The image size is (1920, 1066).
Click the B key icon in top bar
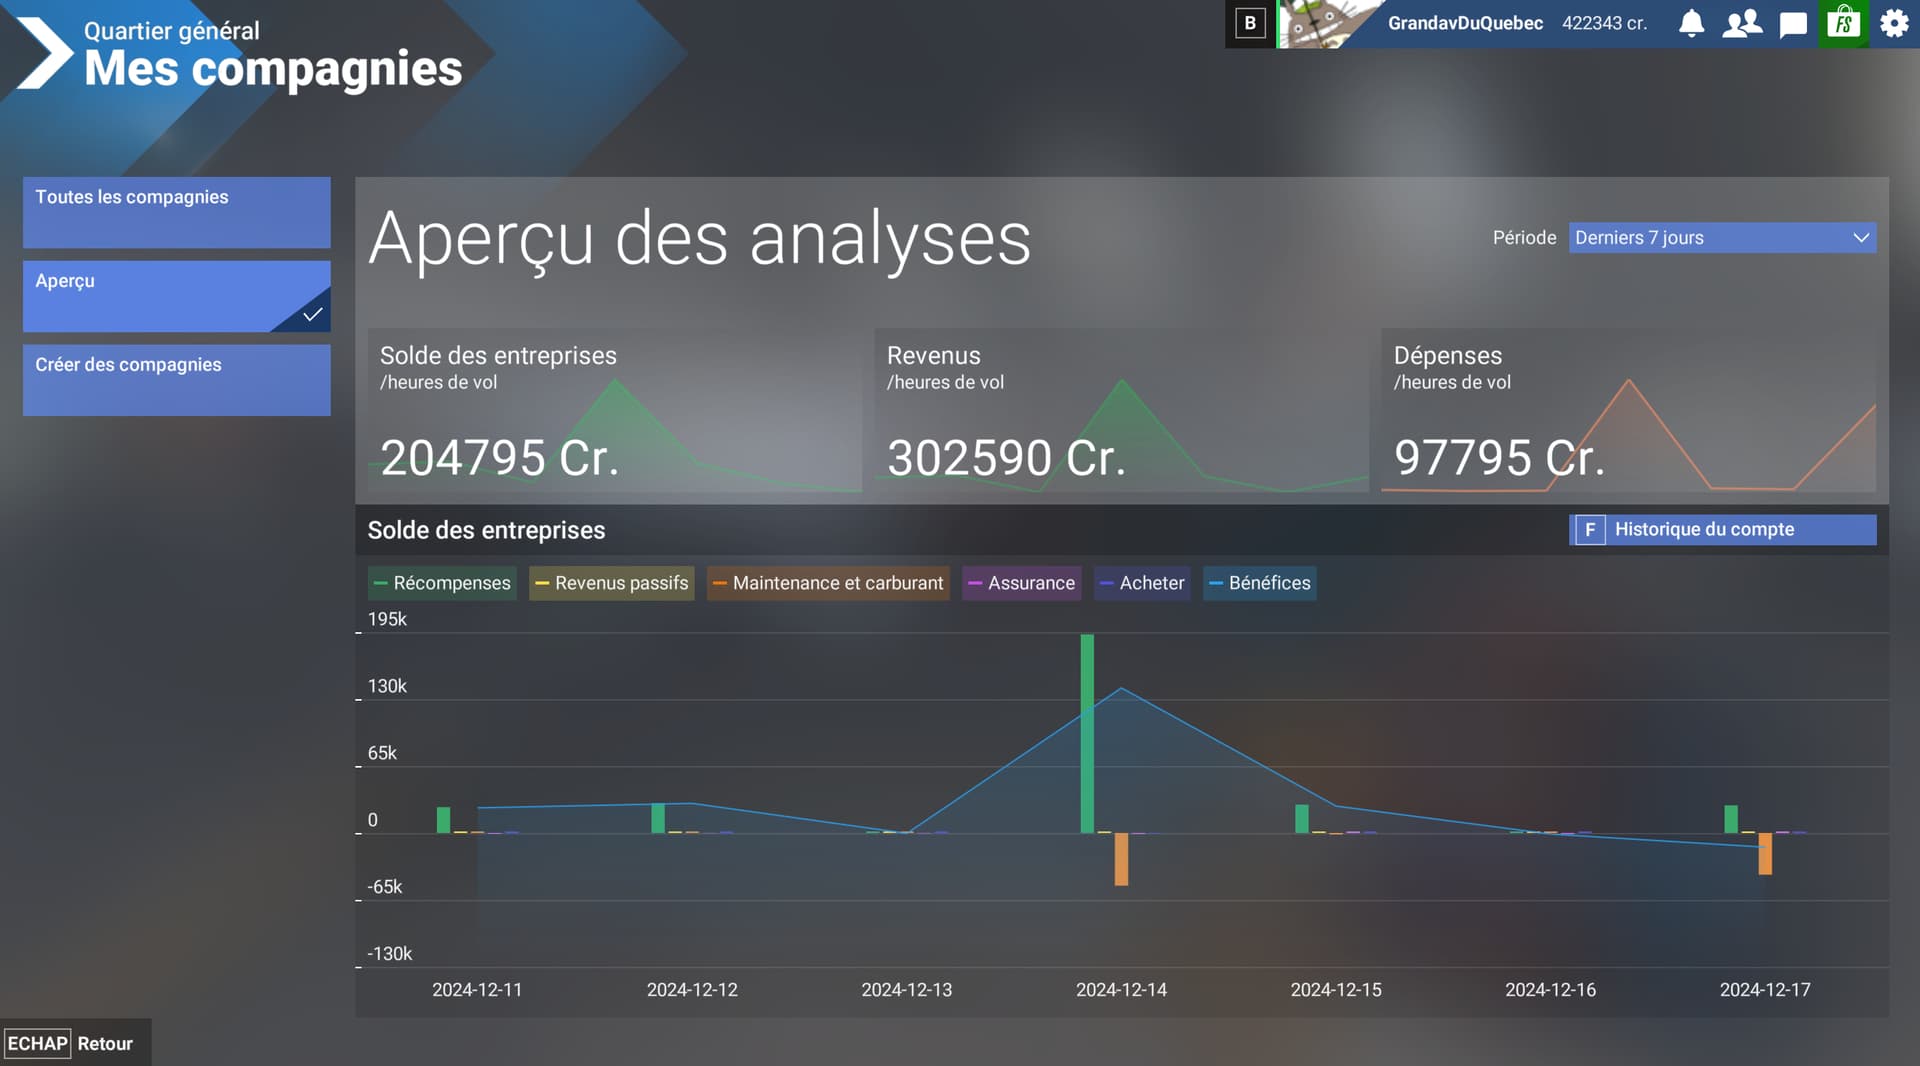(1250, 23)
